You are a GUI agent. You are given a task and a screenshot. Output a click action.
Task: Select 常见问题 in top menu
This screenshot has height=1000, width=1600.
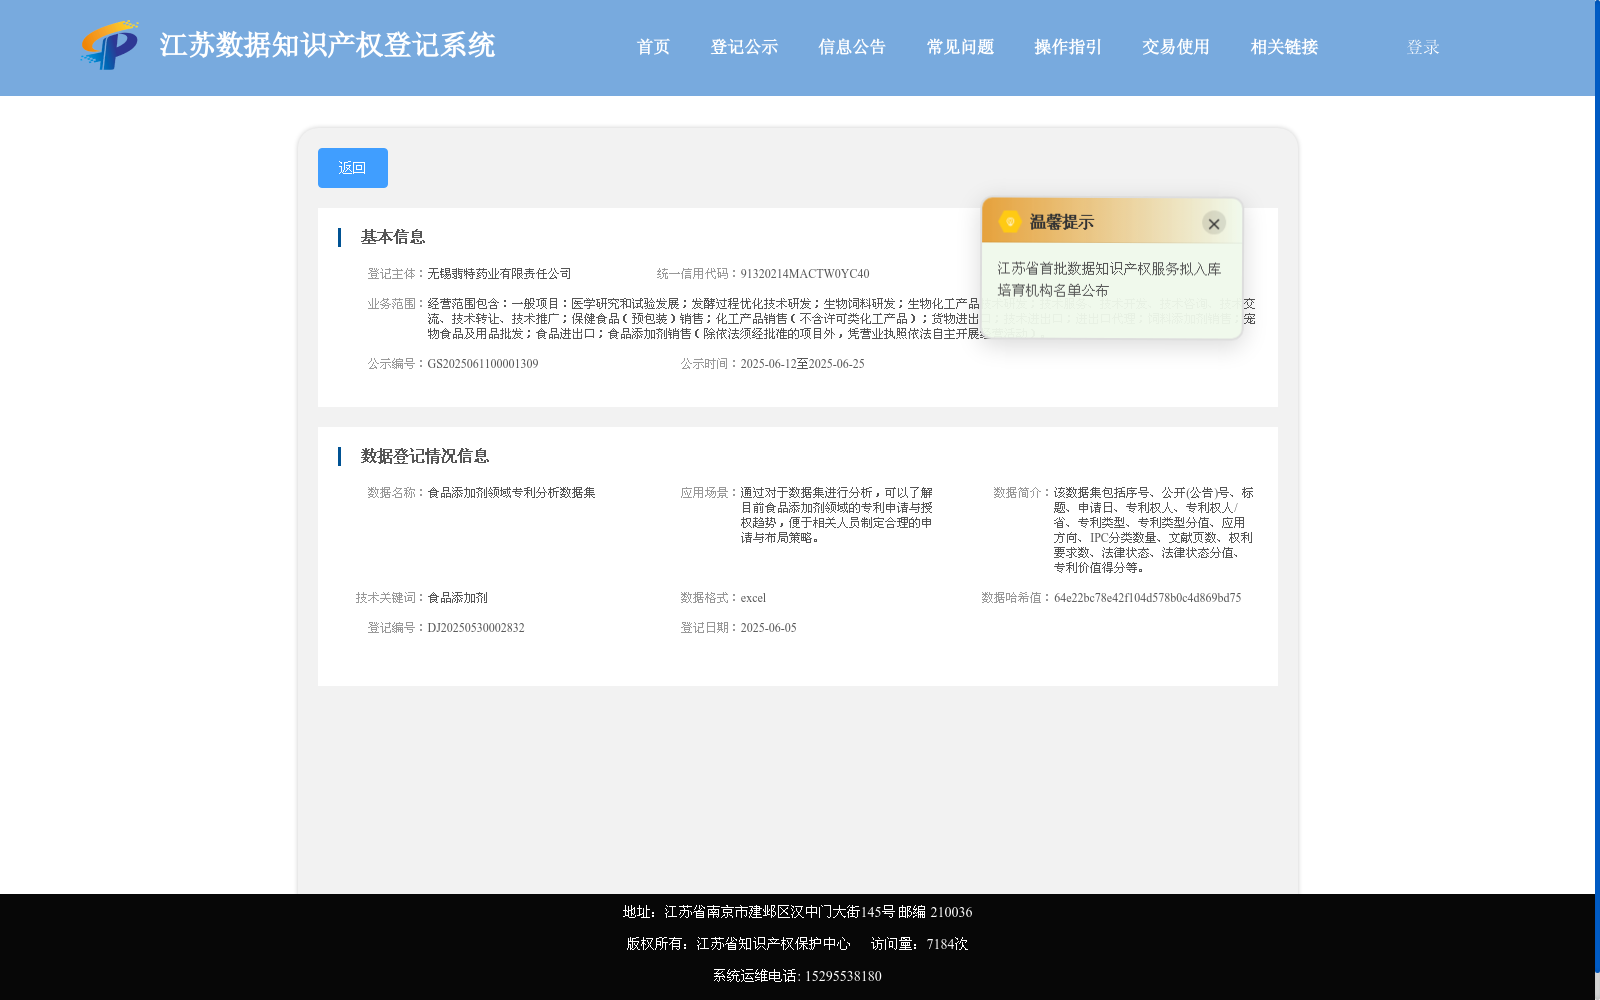point(960,47)
